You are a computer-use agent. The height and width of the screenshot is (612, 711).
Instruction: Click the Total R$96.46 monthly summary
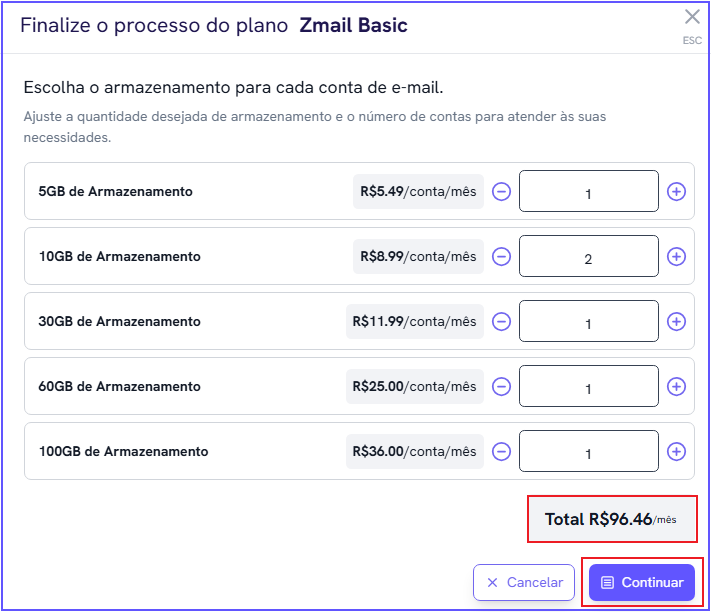coord(610,520)
